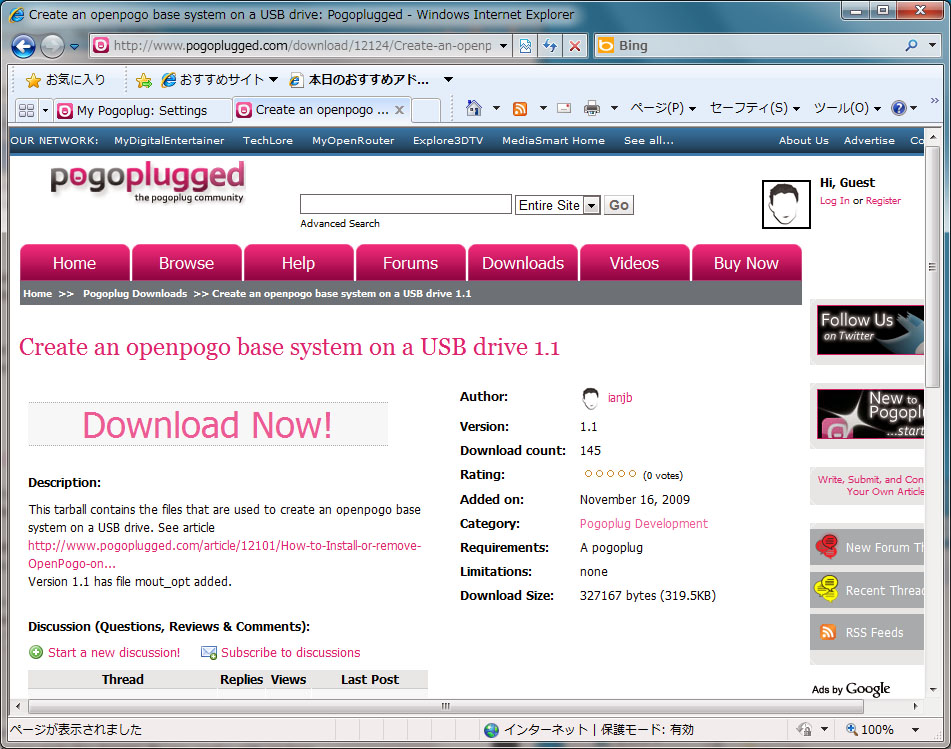Open the Home navigation tab

point(74,263)
